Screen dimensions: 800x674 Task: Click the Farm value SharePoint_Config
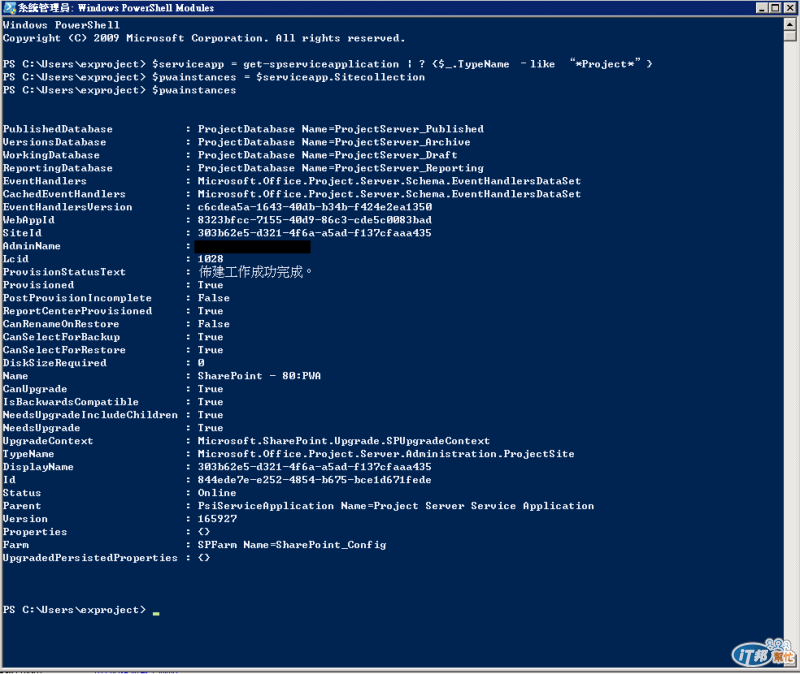pos(292,545)
